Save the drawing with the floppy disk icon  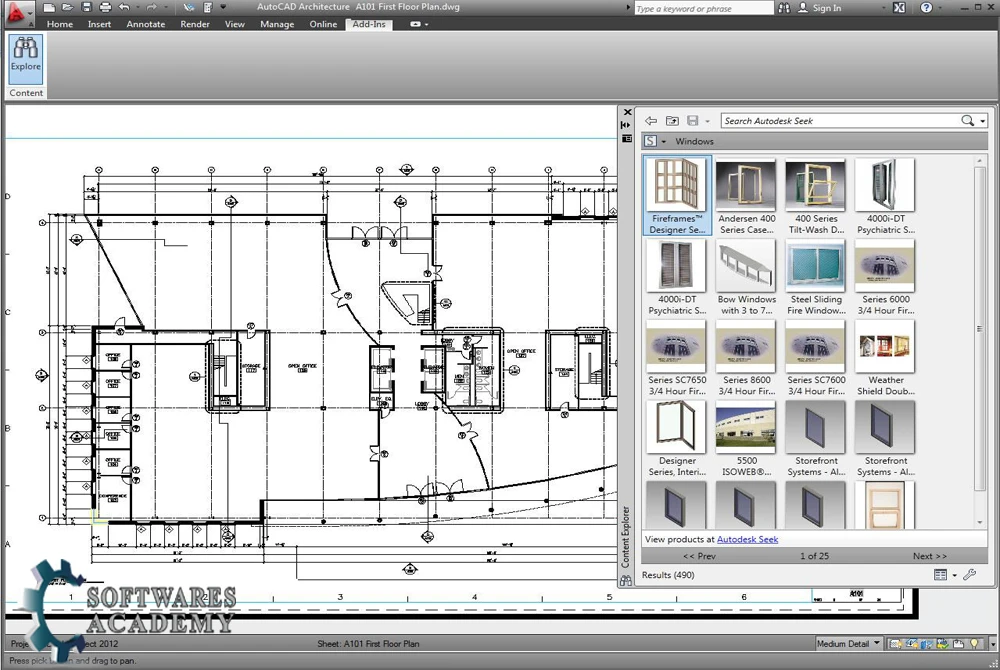[87, 8]
